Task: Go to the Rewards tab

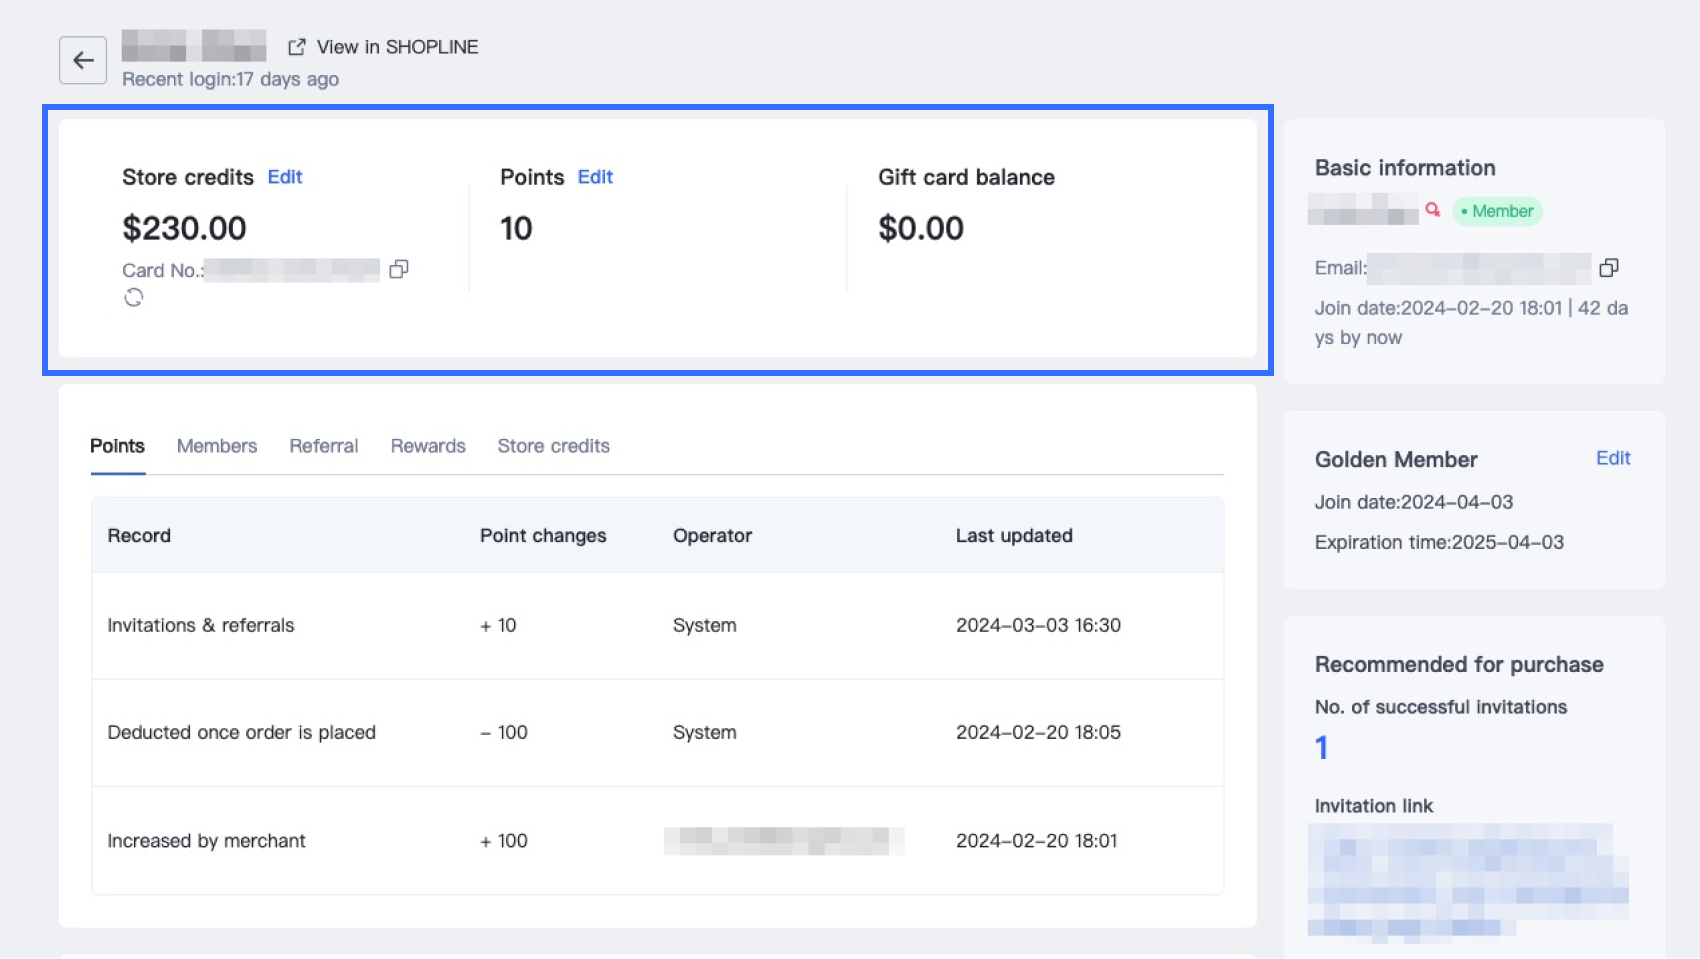Action: [x=428, y=446]
